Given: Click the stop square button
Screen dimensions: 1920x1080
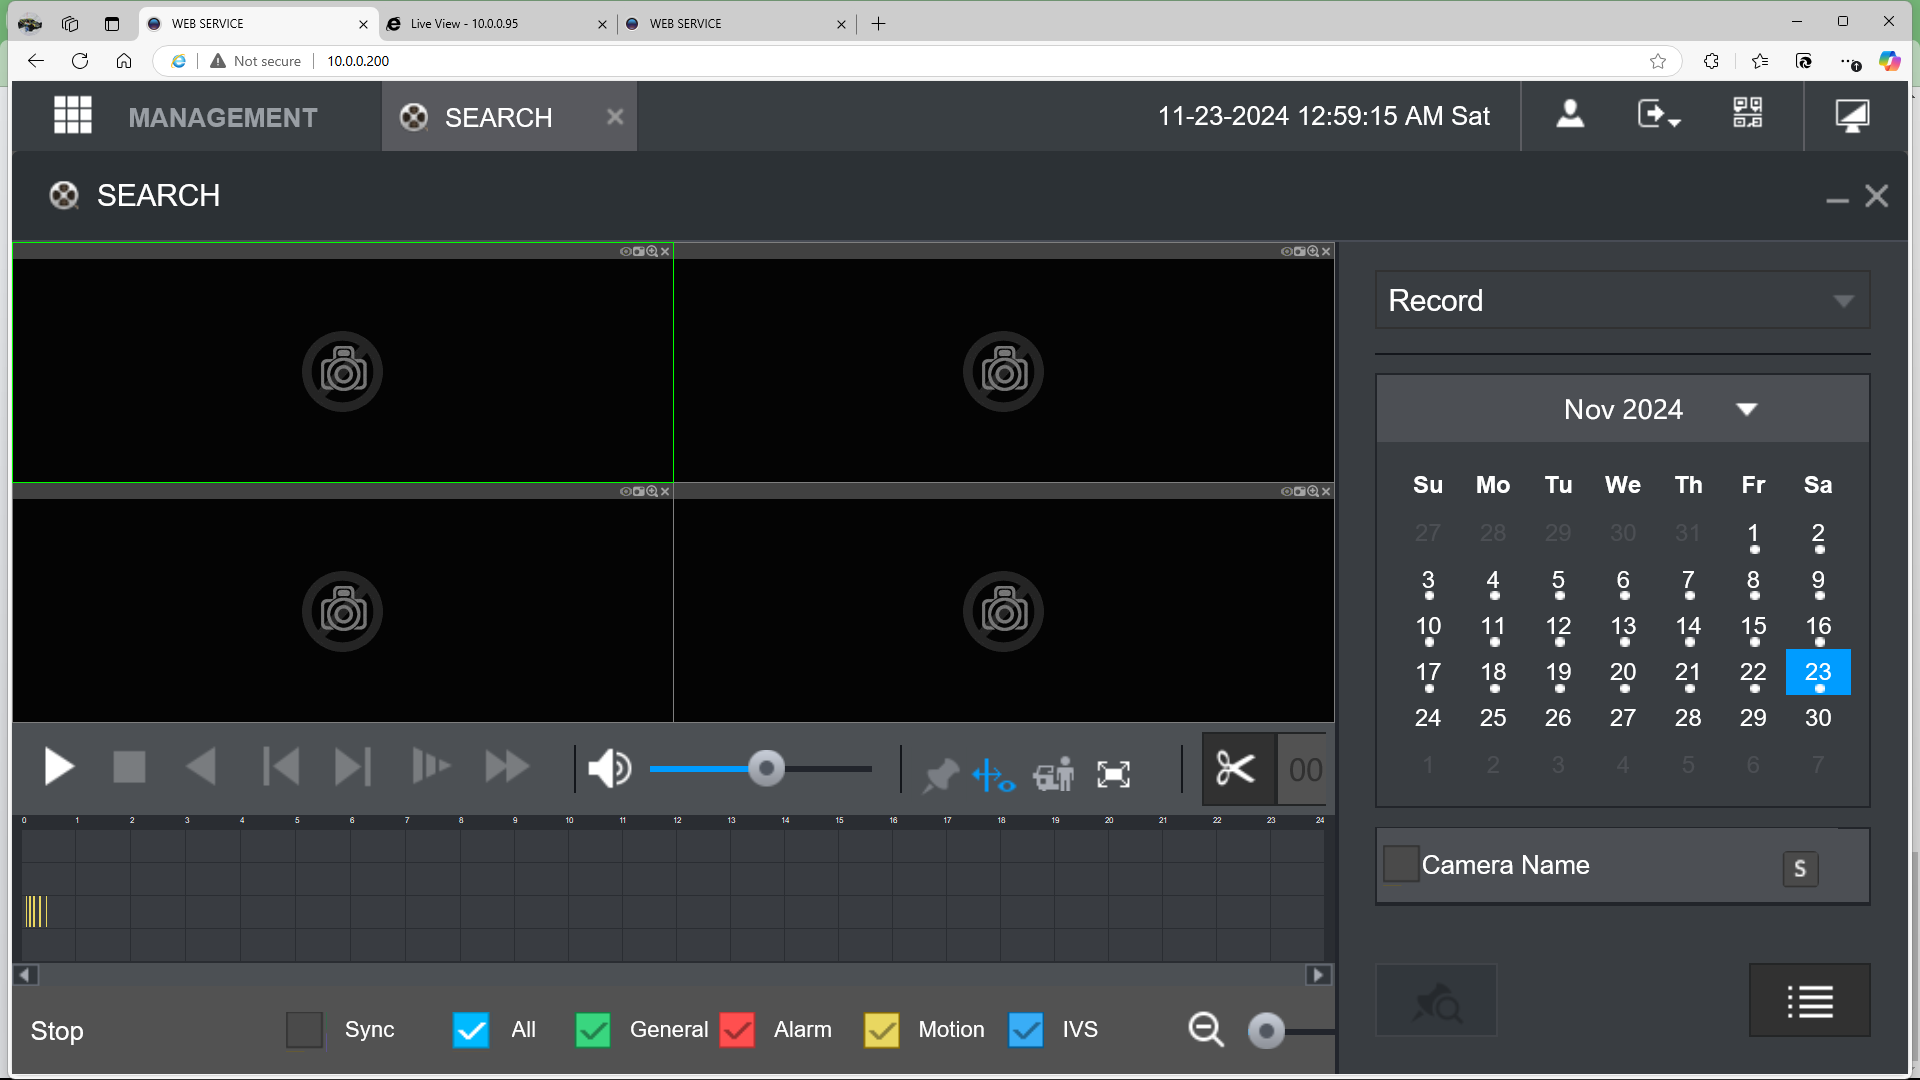Looking at the screenshot, I should click(x=129, y=768).
